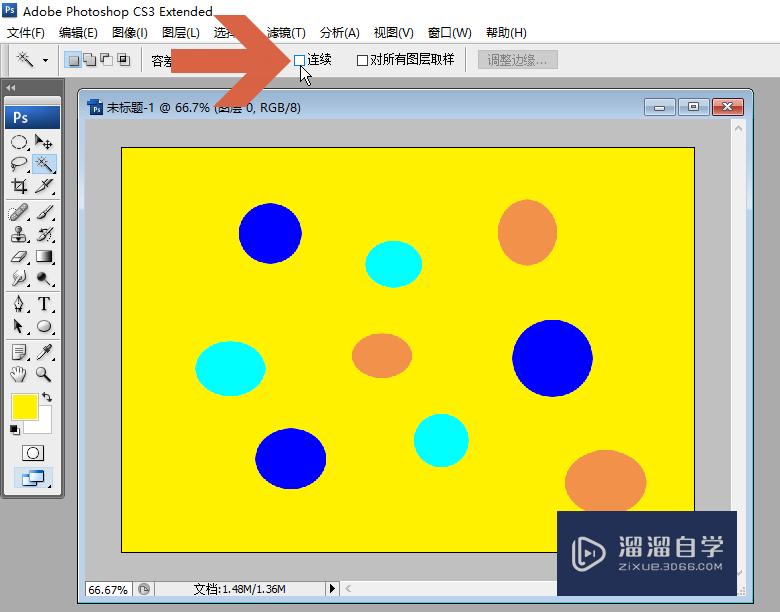780x612 pixels.
Task: Select the Type tool
Action: tap(44, 304)
